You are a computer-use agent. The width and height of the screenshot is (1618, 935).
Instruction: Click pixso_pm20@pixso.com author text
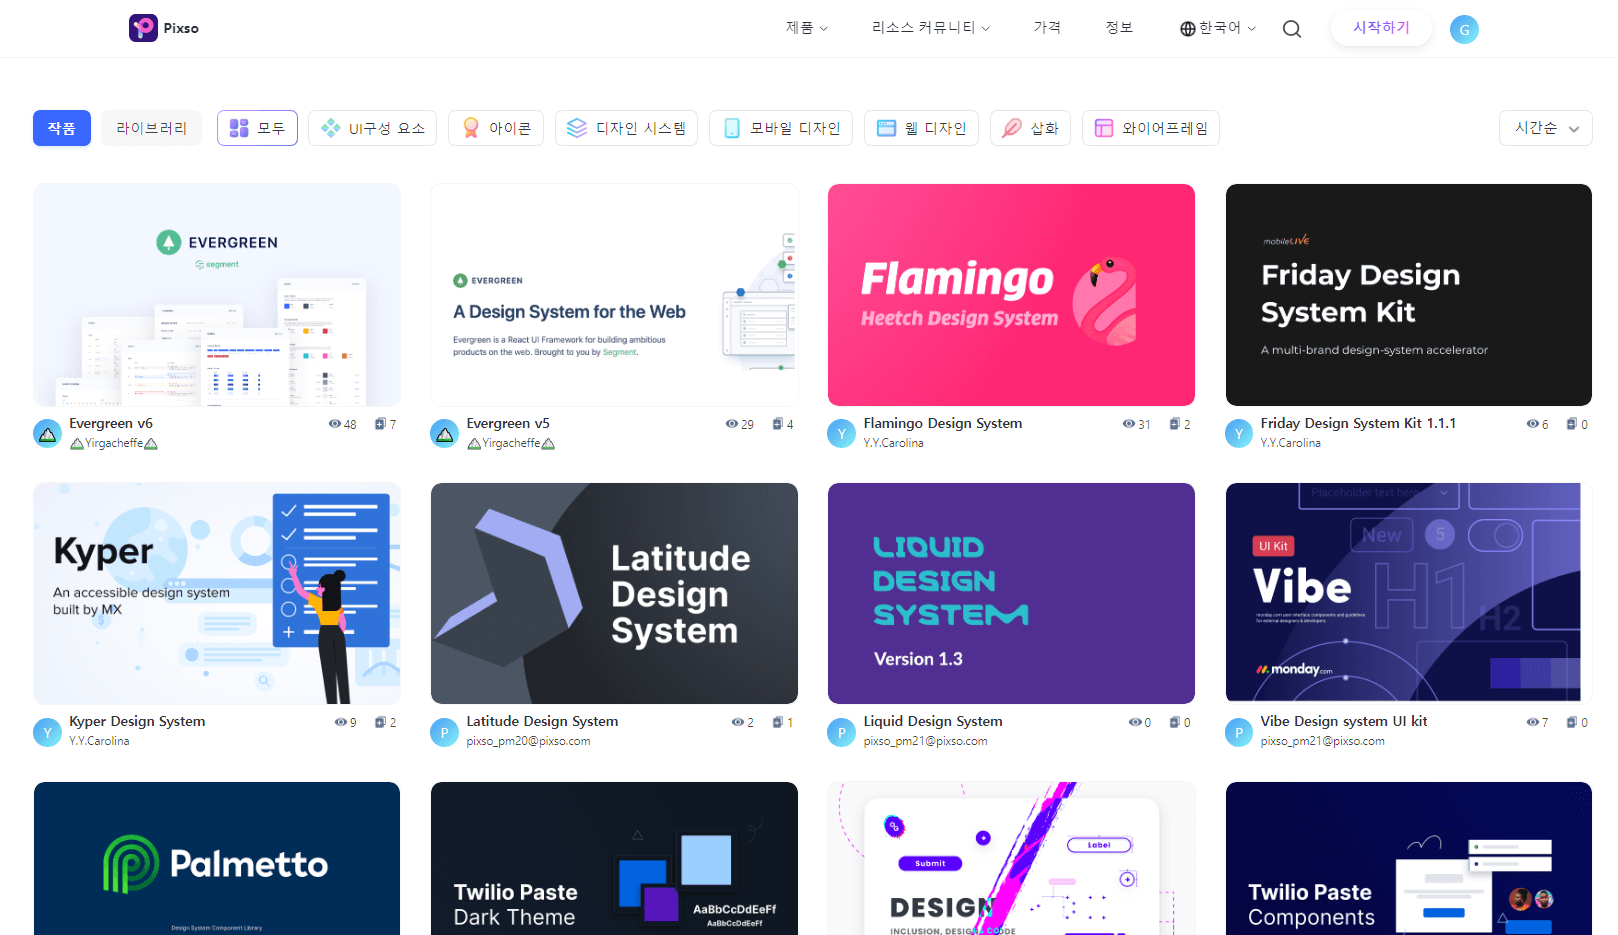(528, 741)
